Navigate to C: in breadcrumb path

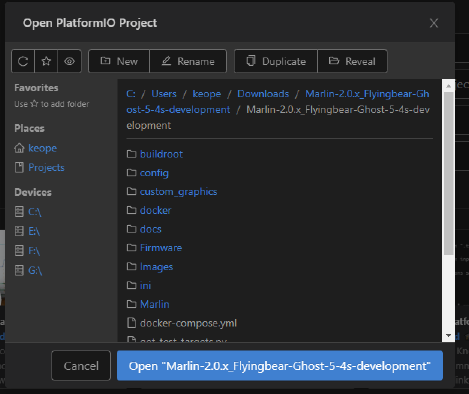(131, 94)
